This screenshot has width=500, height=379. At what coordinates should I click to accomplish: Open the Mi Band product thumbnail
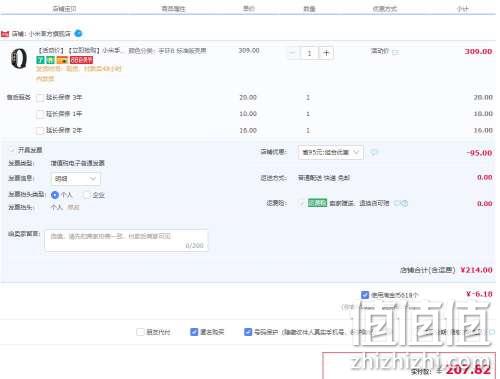(x=19, y=59)
